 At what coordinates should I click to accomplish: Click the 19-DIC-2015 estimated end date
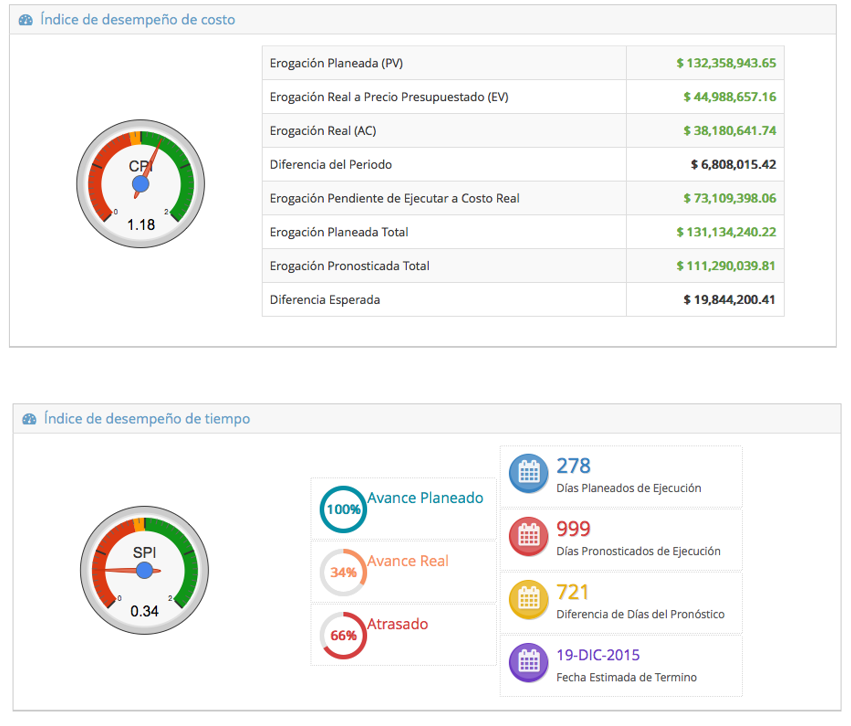pyautogui.click(x=598, y=656)
